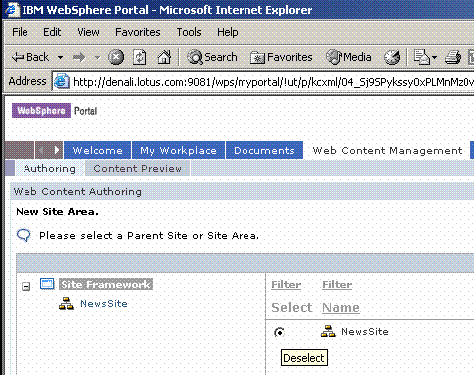Go back with the Back arrow button
474x375 pixels.
(x=30, y=57)
